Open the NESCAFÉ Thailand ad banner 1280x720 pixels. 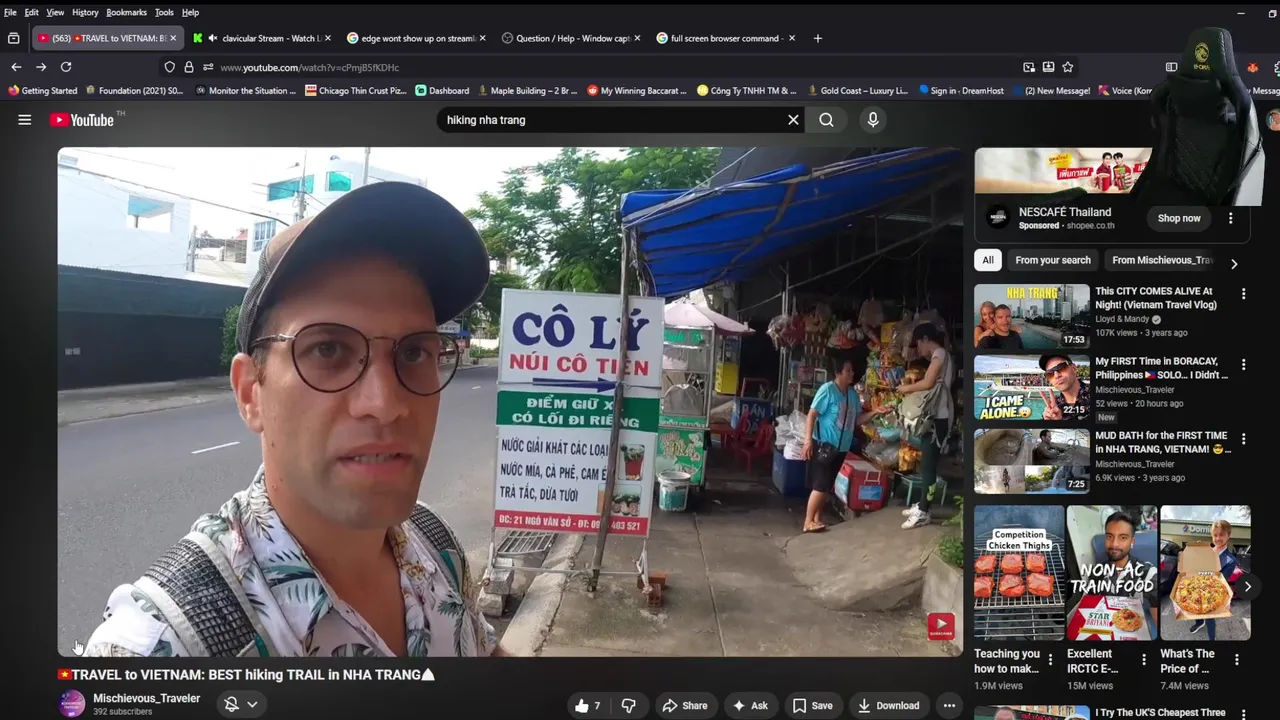tap(1063, 171)
